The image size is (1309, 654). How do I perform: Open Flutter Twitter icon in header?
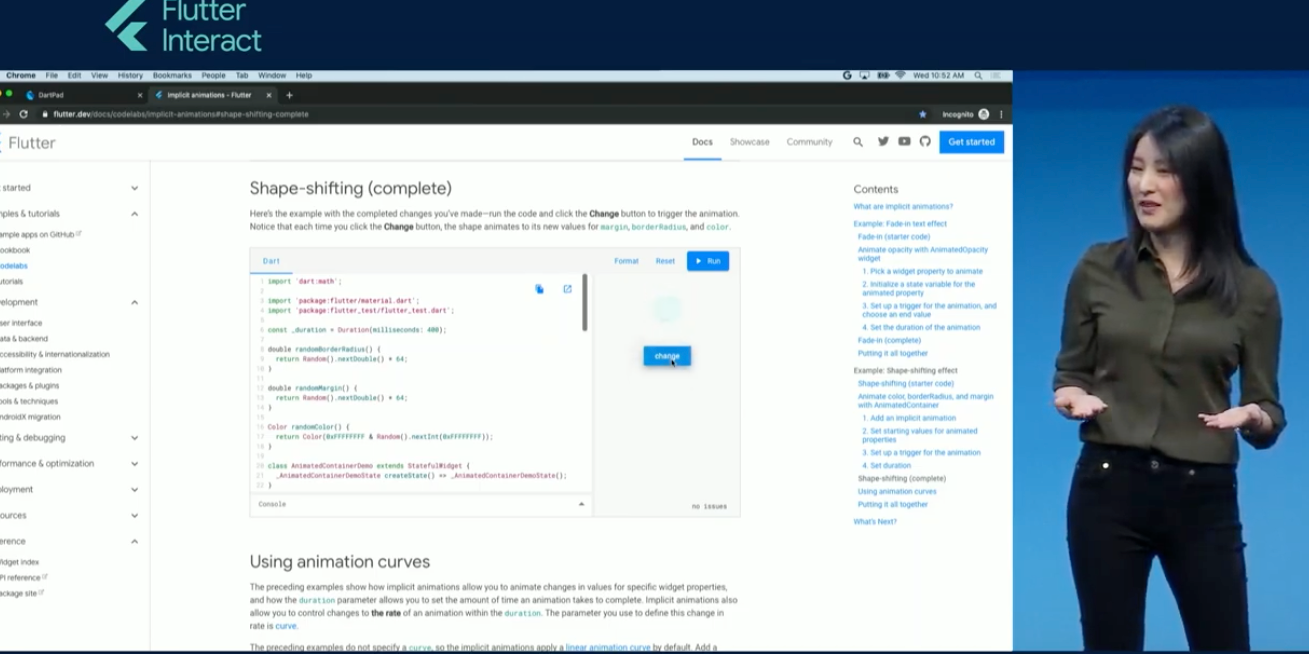point(883,142)
